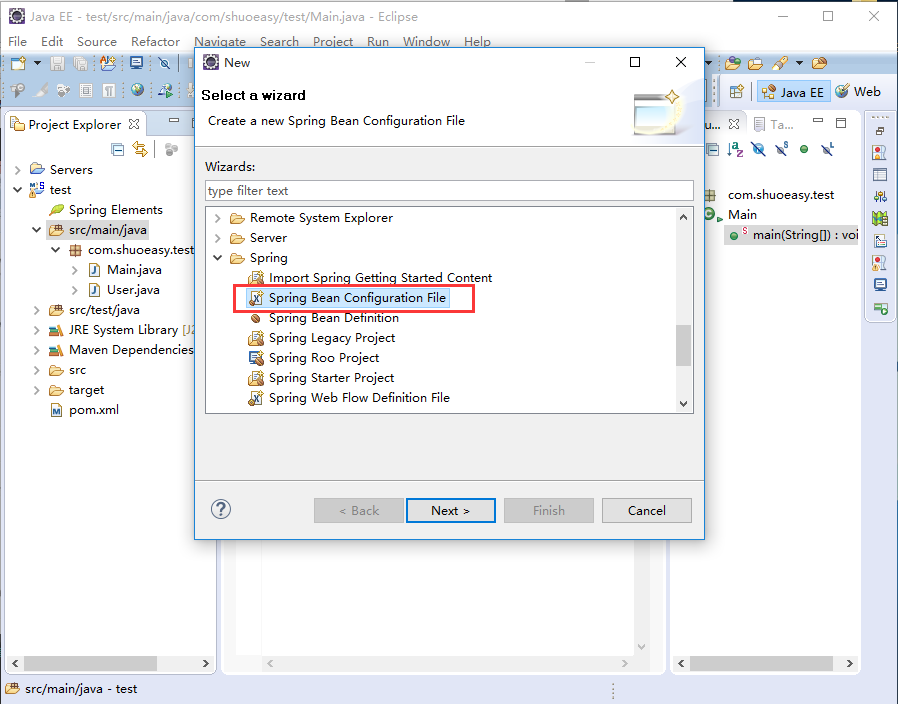The width and height of the screenshot is (898, 704).
Task: Click the Skip All Breakpoints toolbar icon
Action: click(x=164, y=63)
